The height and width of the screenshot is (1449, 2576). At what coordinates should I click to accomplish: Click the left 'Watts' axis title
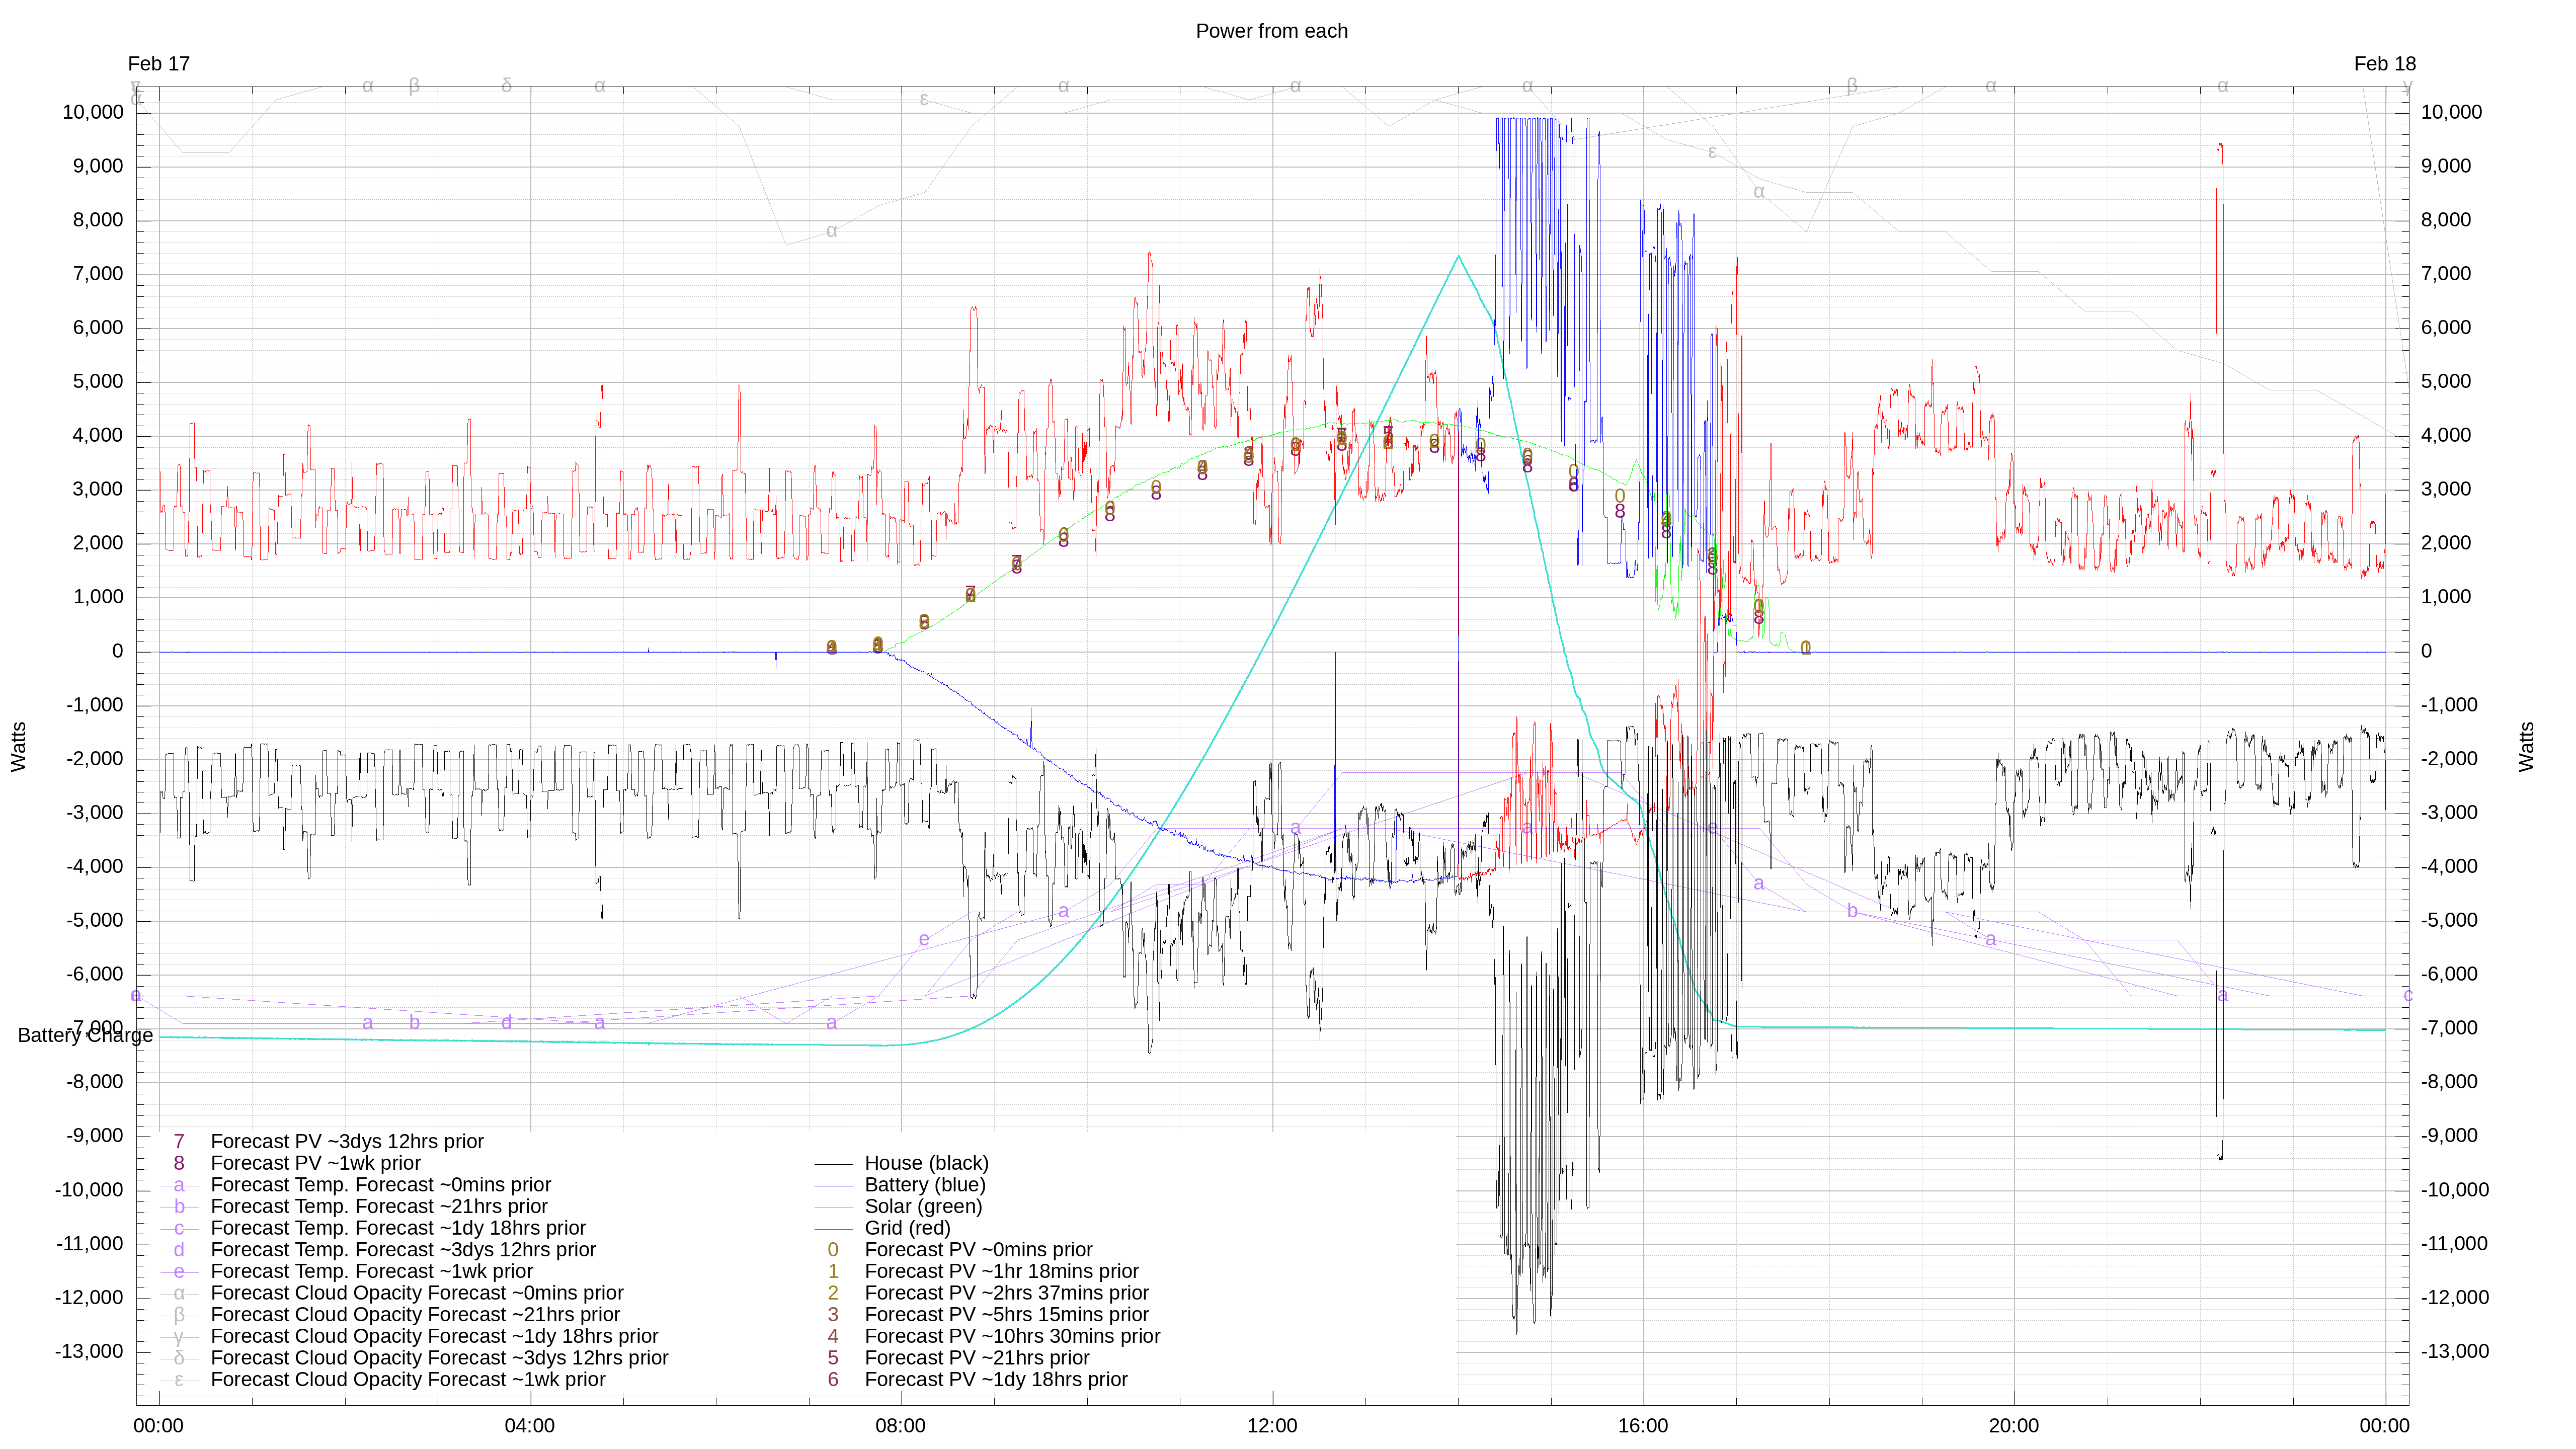click(x=19, y=746)
